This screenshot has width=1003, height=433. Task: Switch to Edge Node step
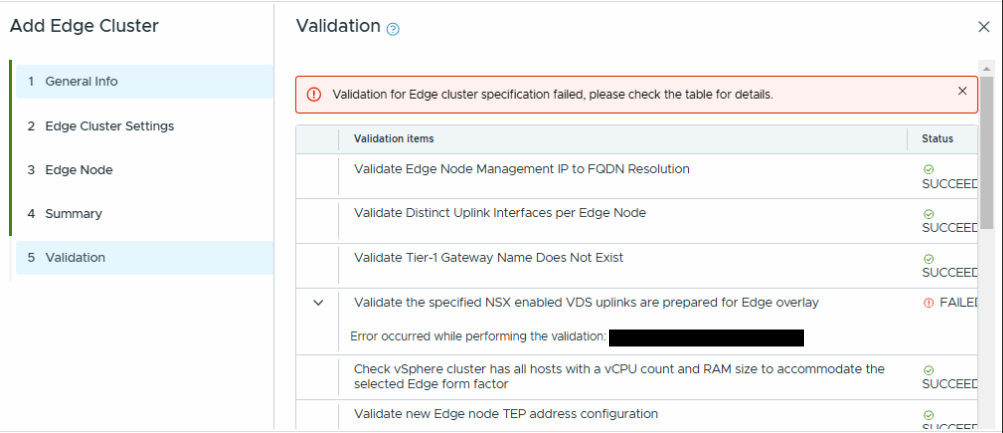pos(79,170)
